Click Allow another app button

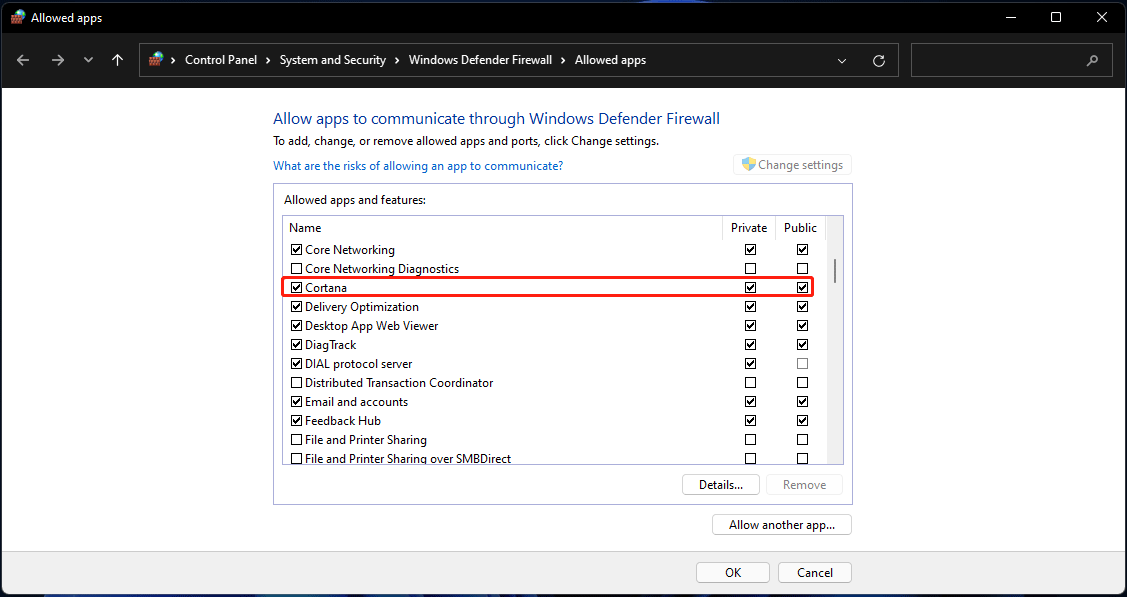click(x=782, y=524)
